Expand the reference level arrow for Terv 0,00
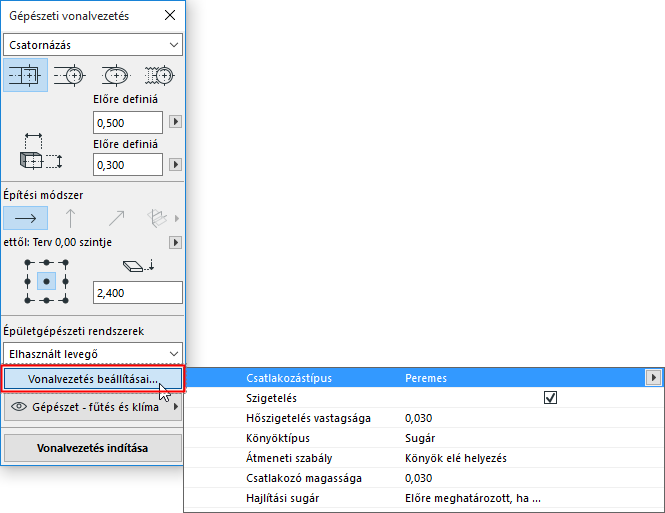Image resolution: width=665 pixels, height=513 pixels. point(175,243)
